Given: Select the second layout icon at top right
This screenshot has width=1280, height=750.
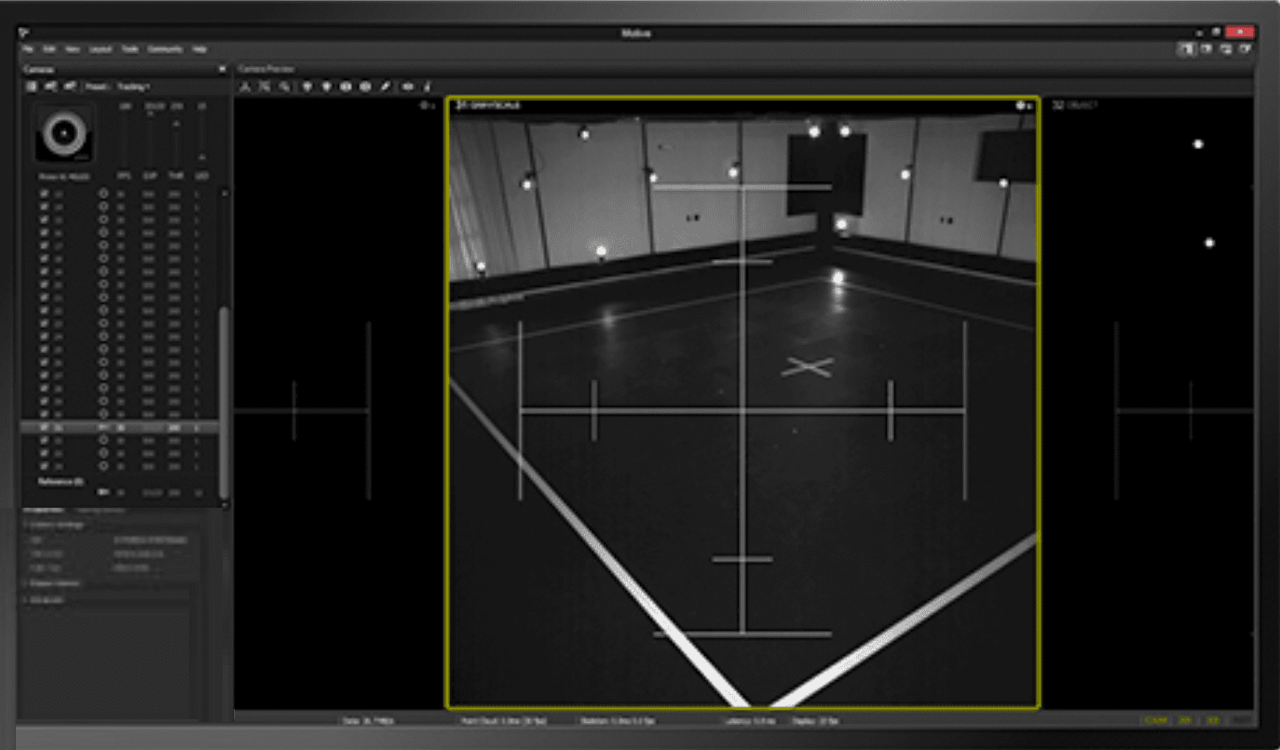Looking at the screenshot, I should click(x=1207, y=49).
